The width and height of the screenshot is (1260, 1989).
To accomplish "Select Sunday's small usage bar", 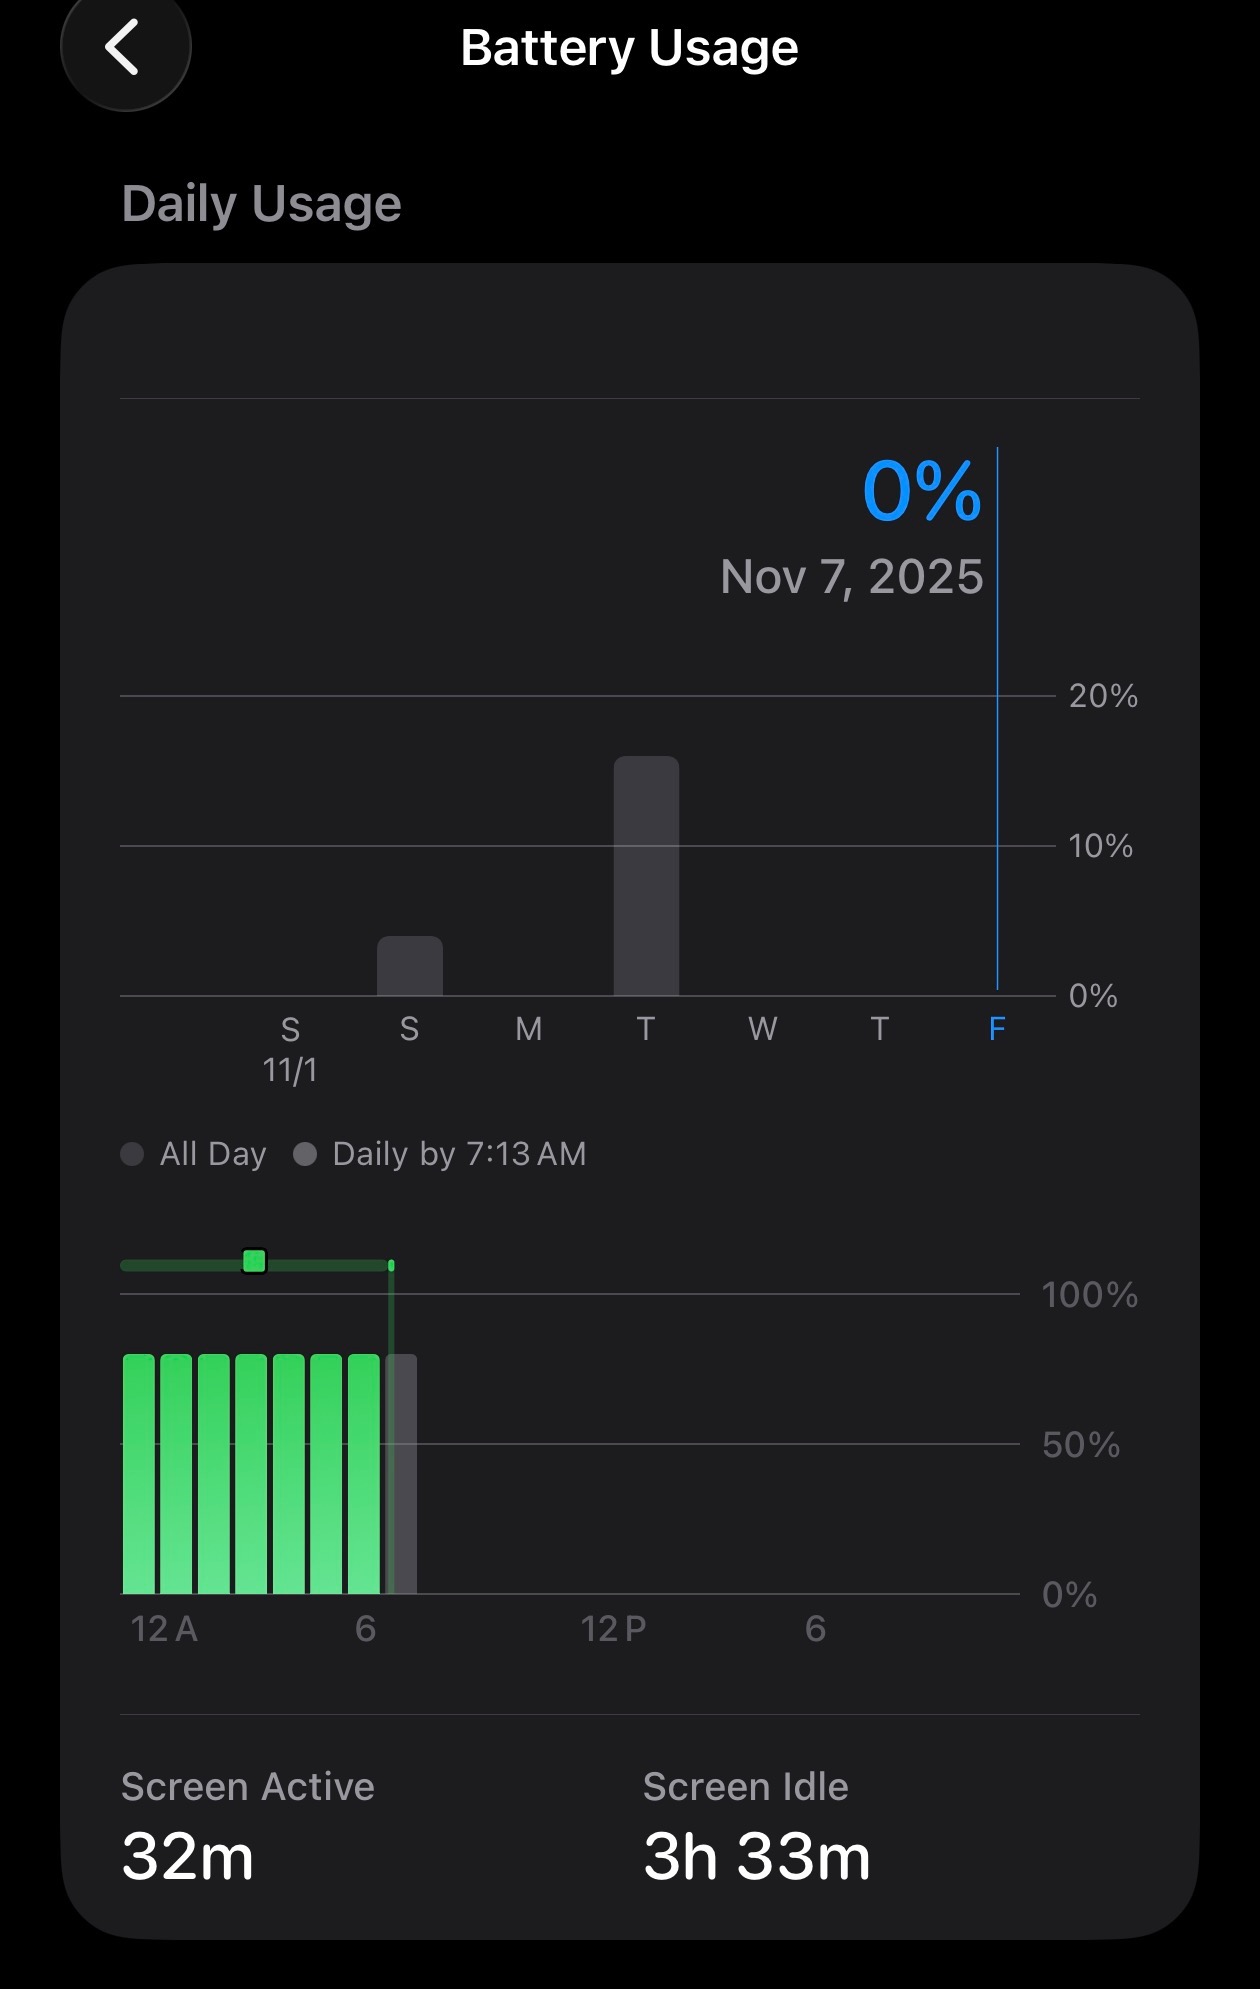I will pos(409,966).
